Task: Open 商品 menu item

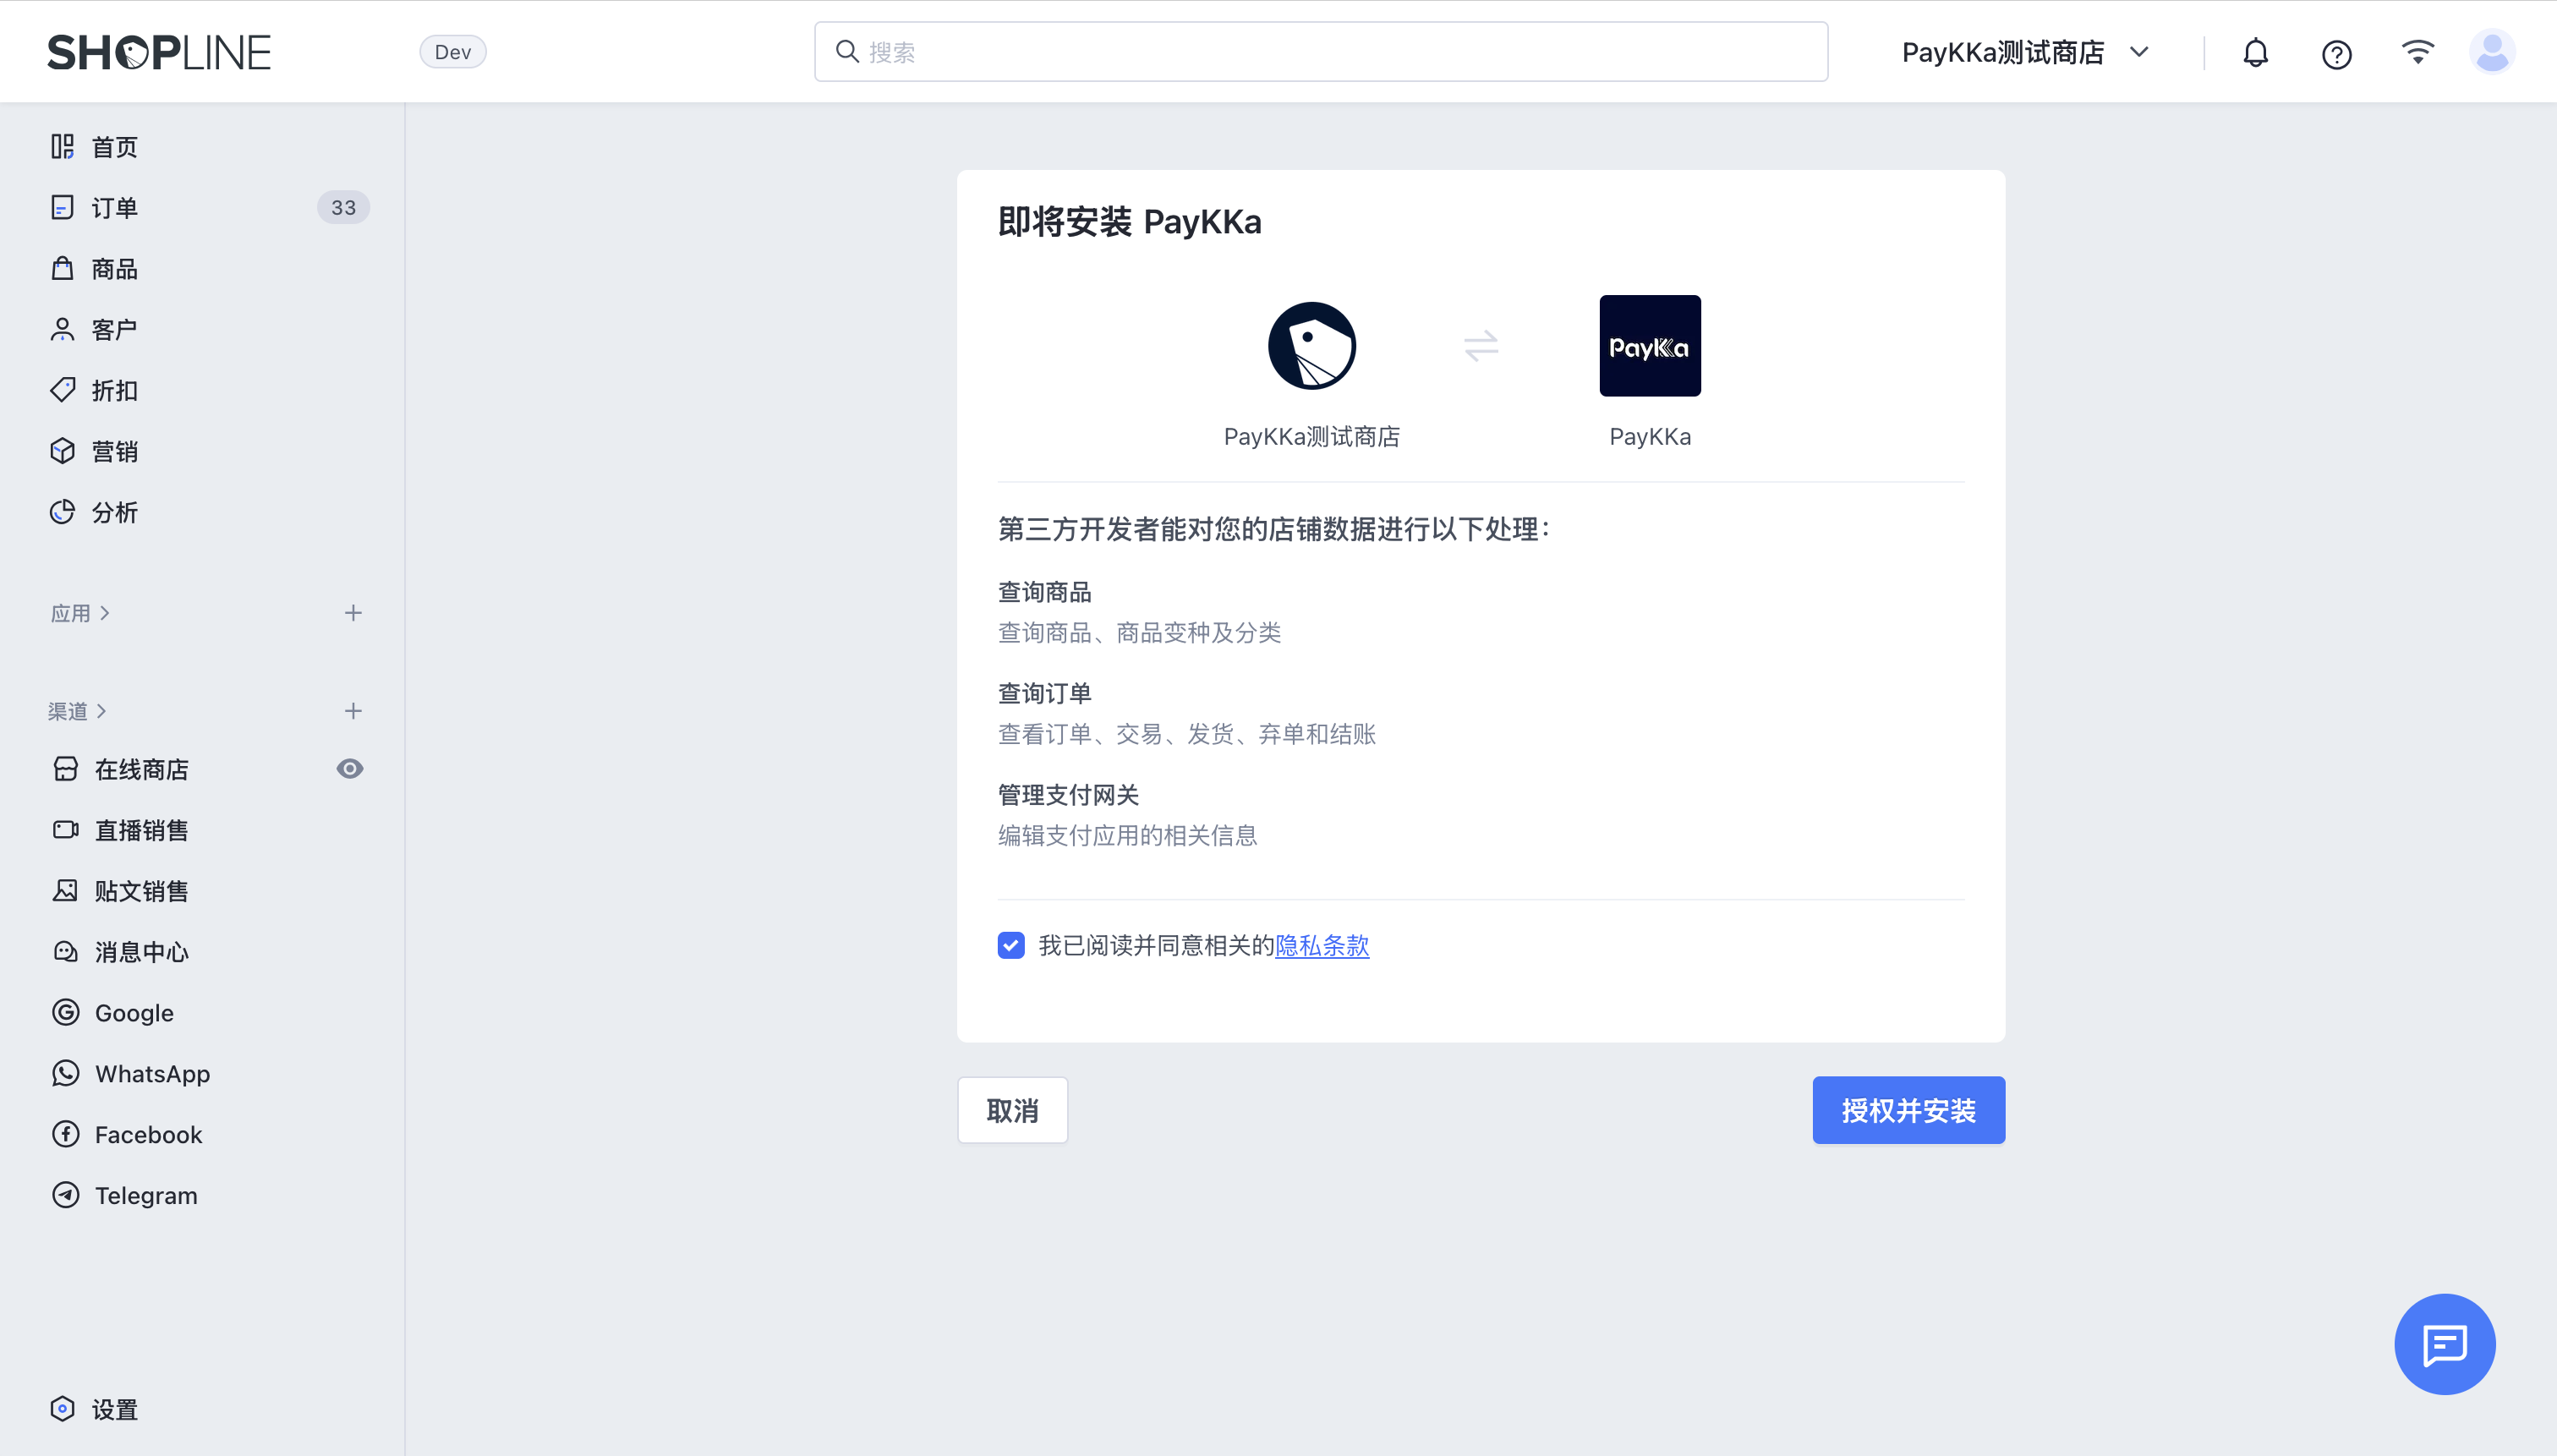Action: [x=114, y=269]
